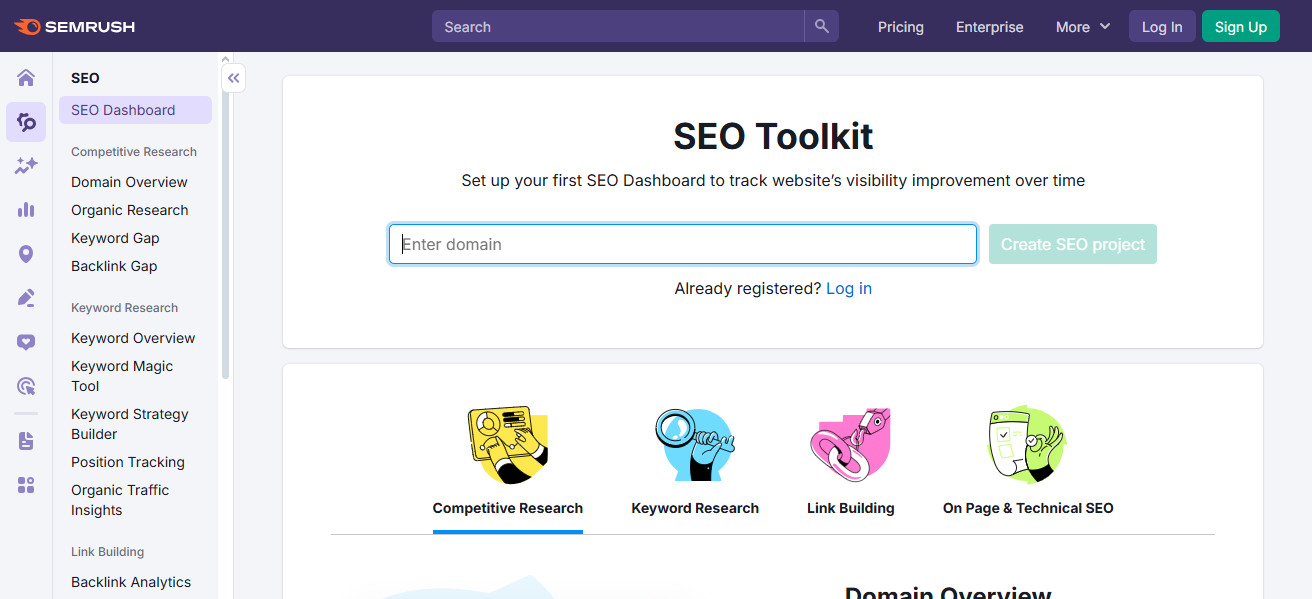This screenshot has height=599, width=1312.
Task: Click the Competitive Research sidebar section label
Action: 134,152
